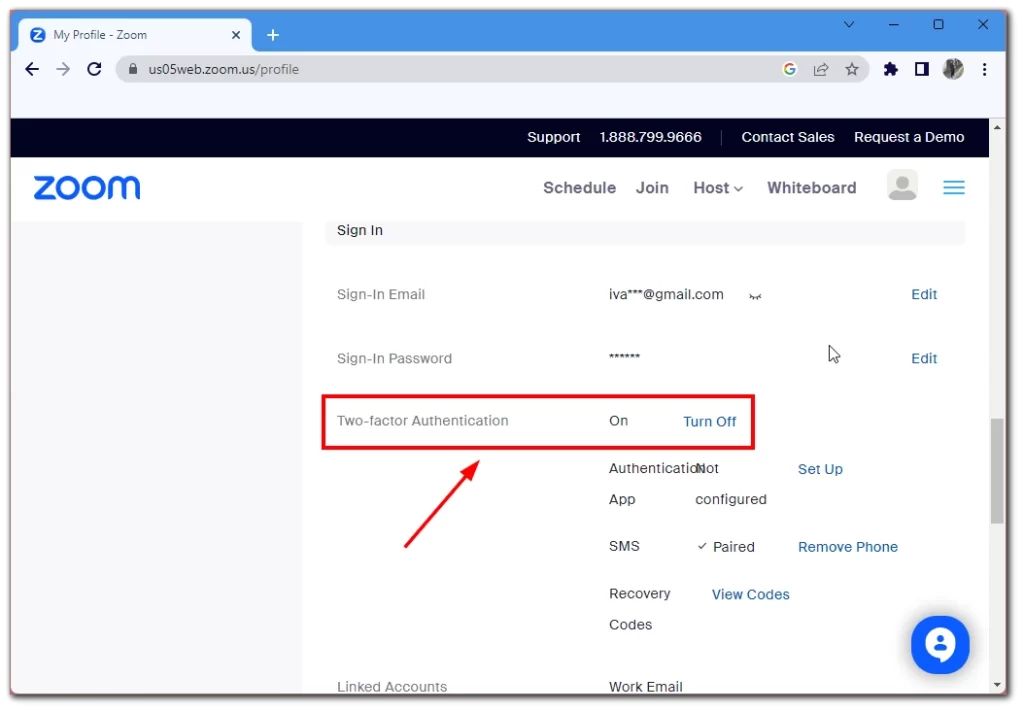Open the Zoom hamburger menu
This screenshot has height=712, width=1024.
[953, 188]
